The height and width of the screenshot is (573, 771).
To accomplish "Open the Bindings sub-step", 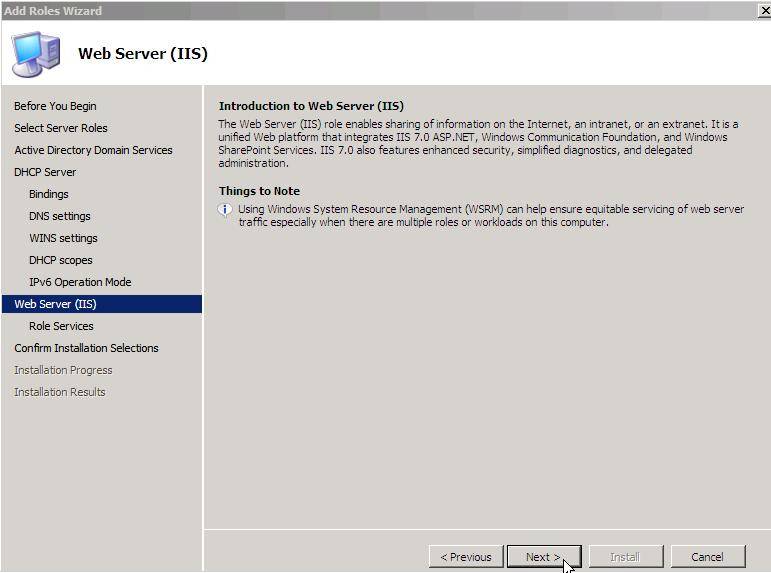I will point(49,194).
